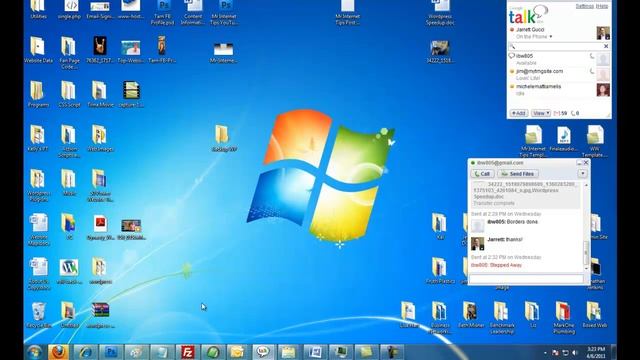640x360 pixels.
Task: Select the Website Data folder
Action: pyautogui.click(x=38, y=49)
